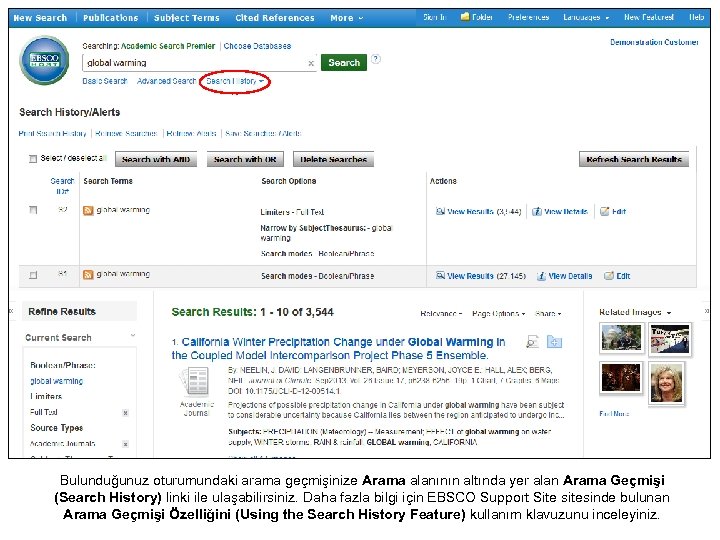Check the box for search S1

pos(33,275)
